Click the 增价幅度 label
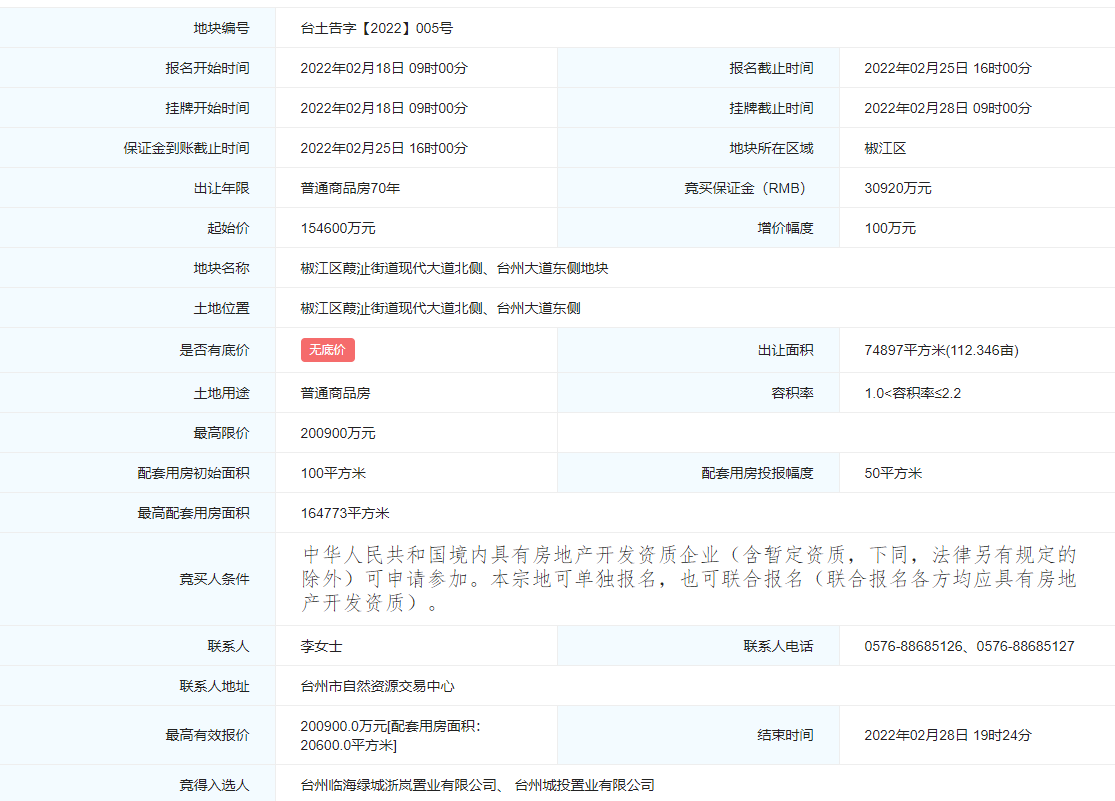Viewport: 1115px width, 801px height. click(785, 228)
